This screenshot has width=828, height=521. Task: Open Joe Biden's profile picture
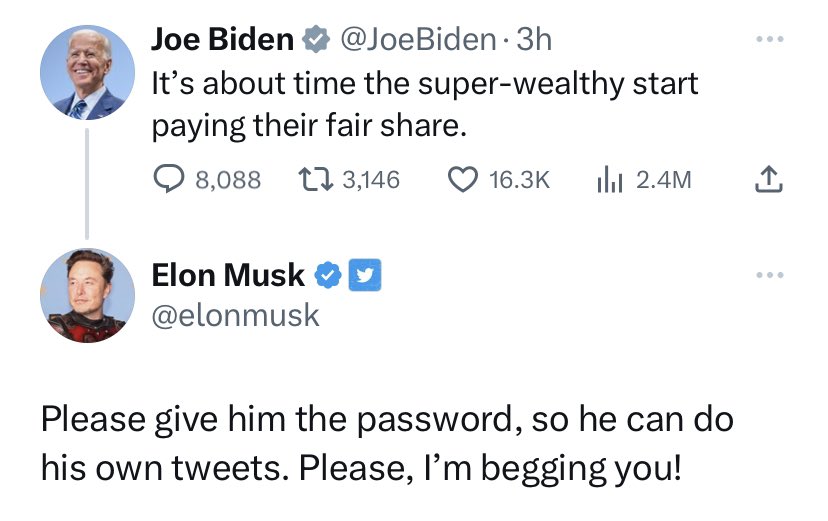click(x=87, y=73)
